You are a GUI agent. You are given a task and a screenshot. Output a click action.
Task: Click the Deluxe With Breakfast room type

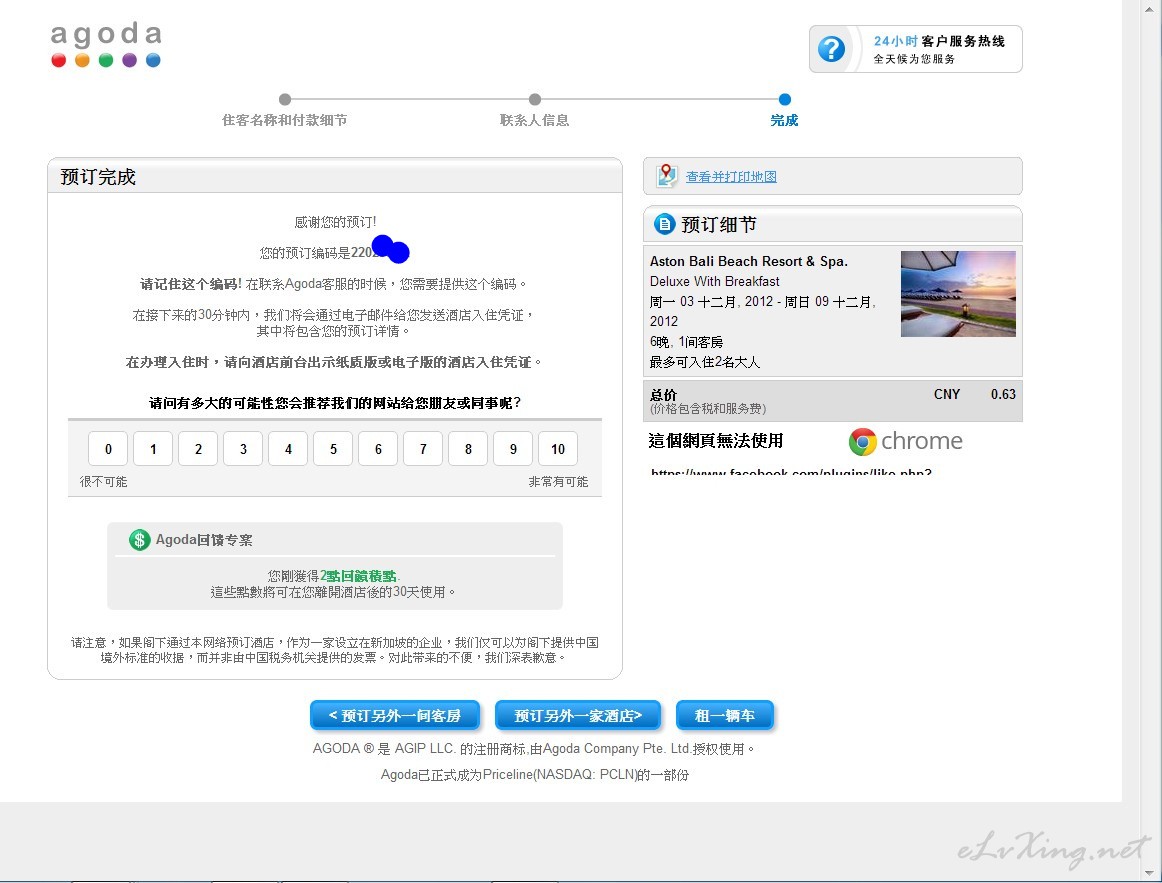click(714, 281)
